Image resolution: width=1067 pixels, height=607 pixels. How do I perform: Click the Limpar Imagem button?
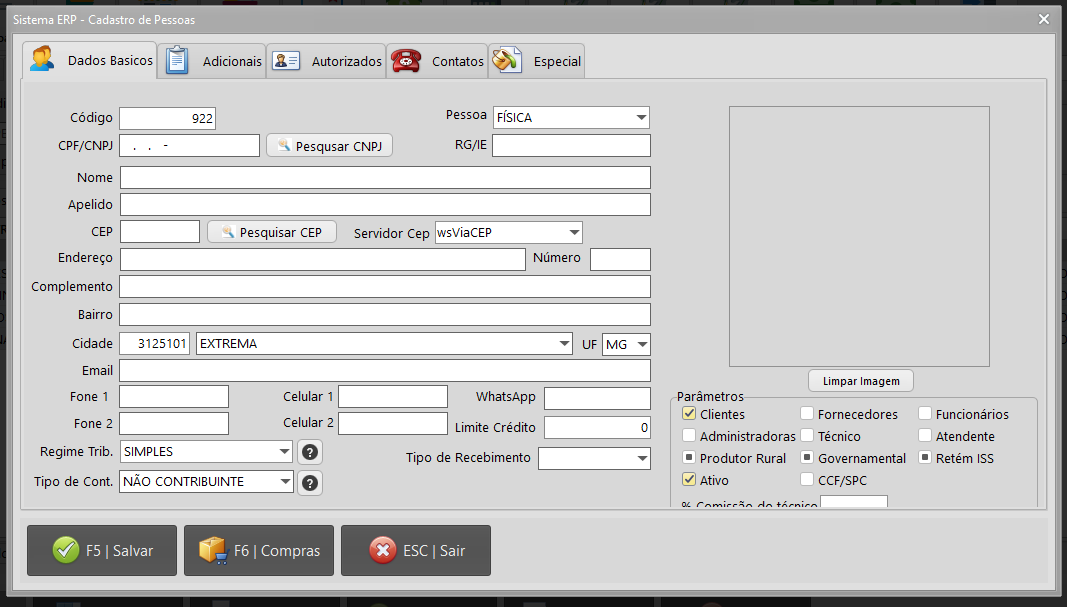point(861,381)
